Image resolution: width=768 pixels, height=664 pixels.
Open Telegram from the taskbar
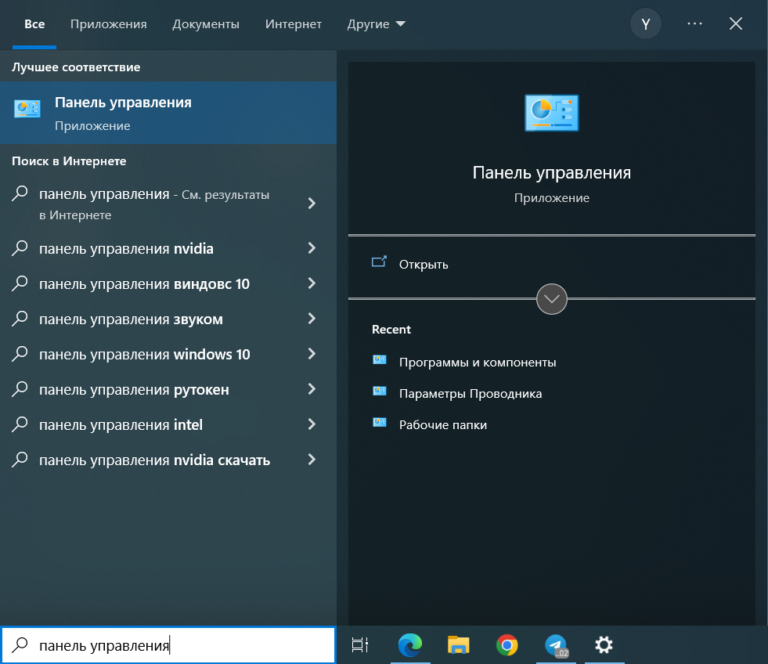(x=556, y=645)
